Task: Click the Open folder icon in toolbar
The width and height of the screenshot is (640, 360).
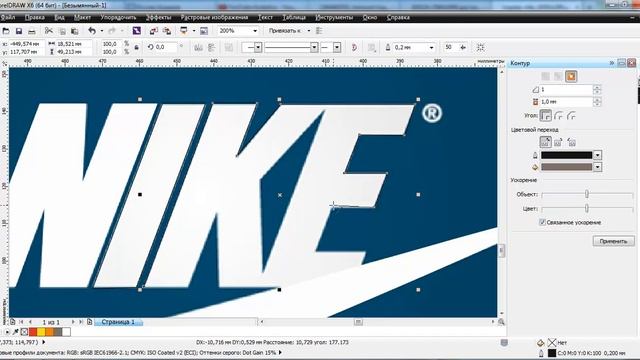Action: 6,31
